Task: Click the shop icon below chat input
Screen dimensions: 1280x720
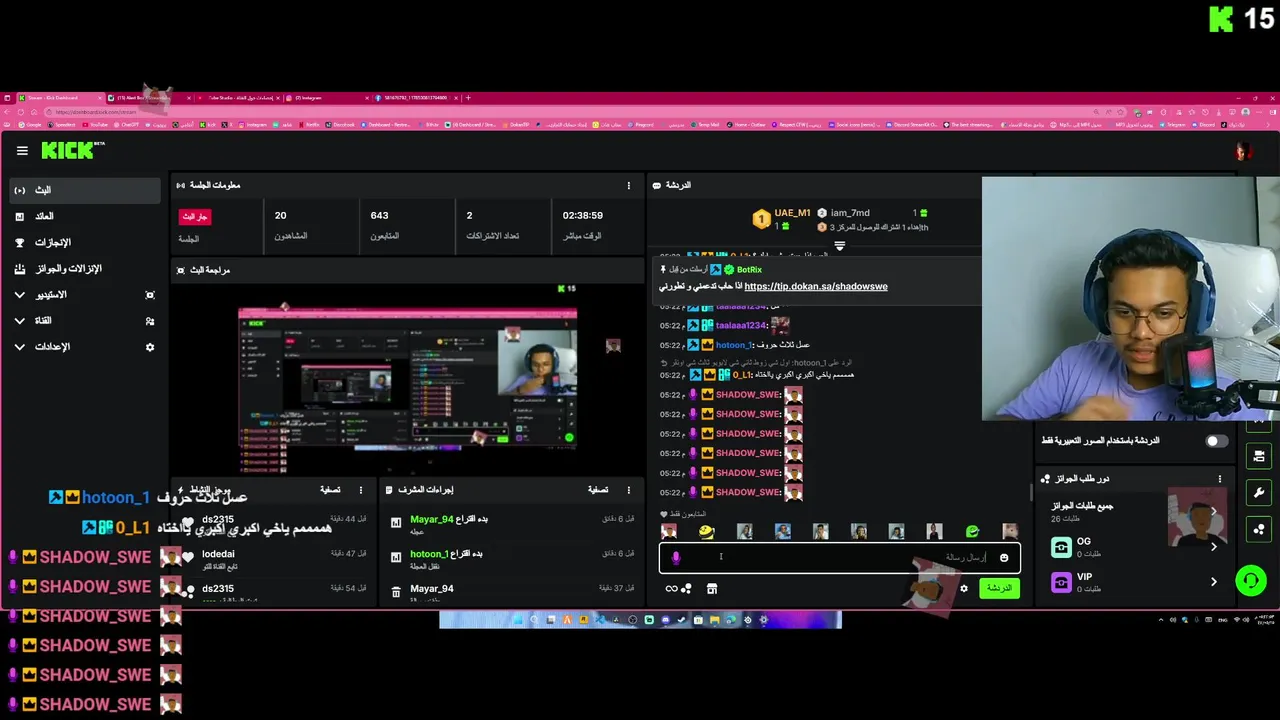Action: (x=712, y=589)
